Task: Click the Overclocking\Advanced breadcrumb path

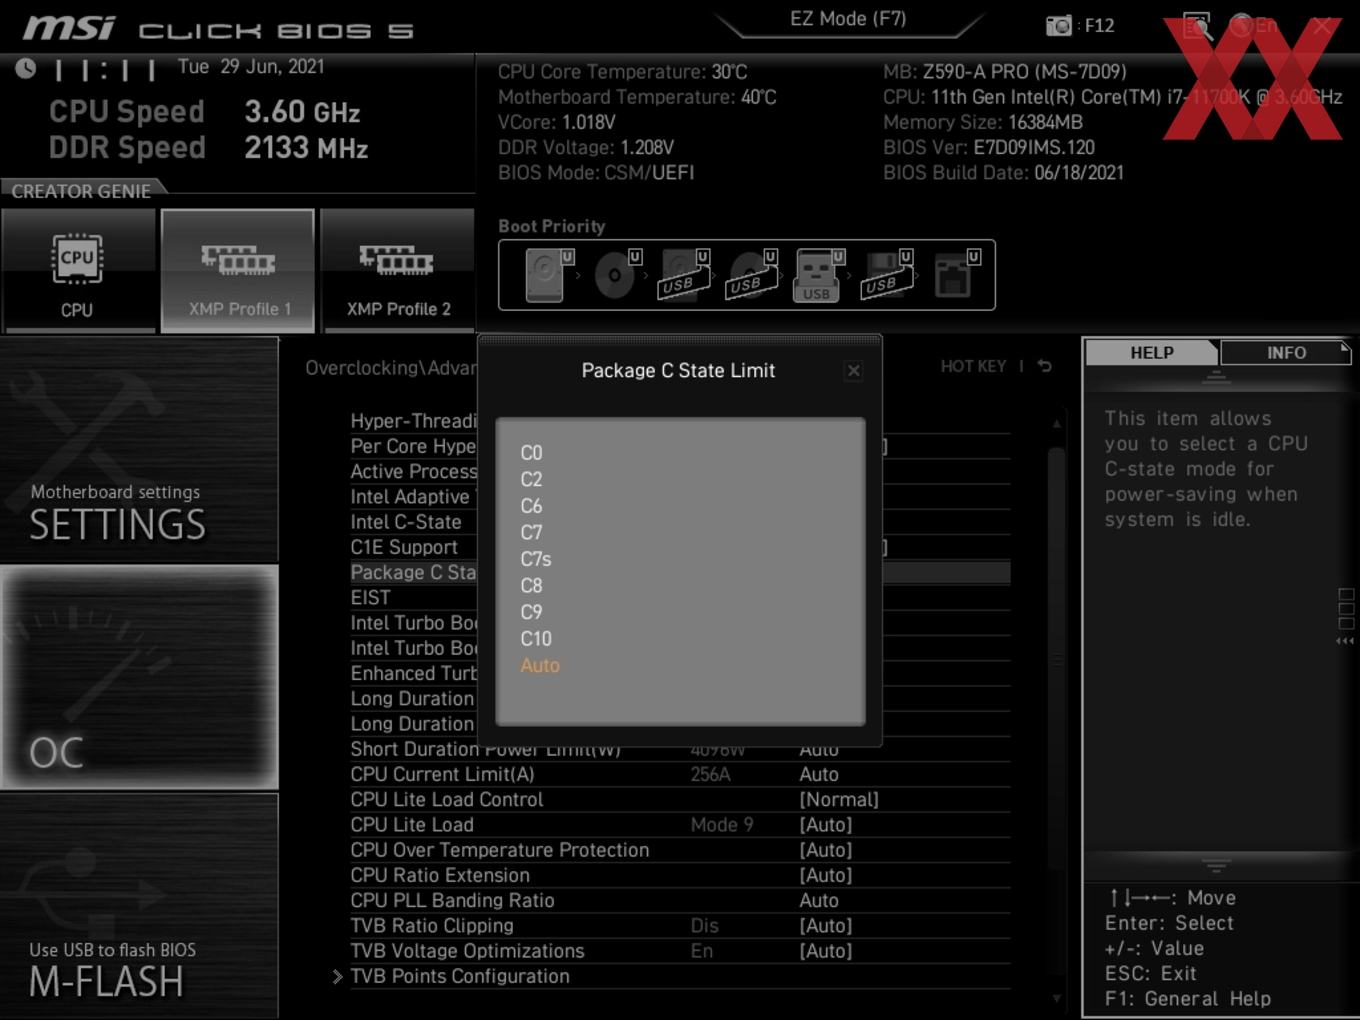Action: [391, 368]
